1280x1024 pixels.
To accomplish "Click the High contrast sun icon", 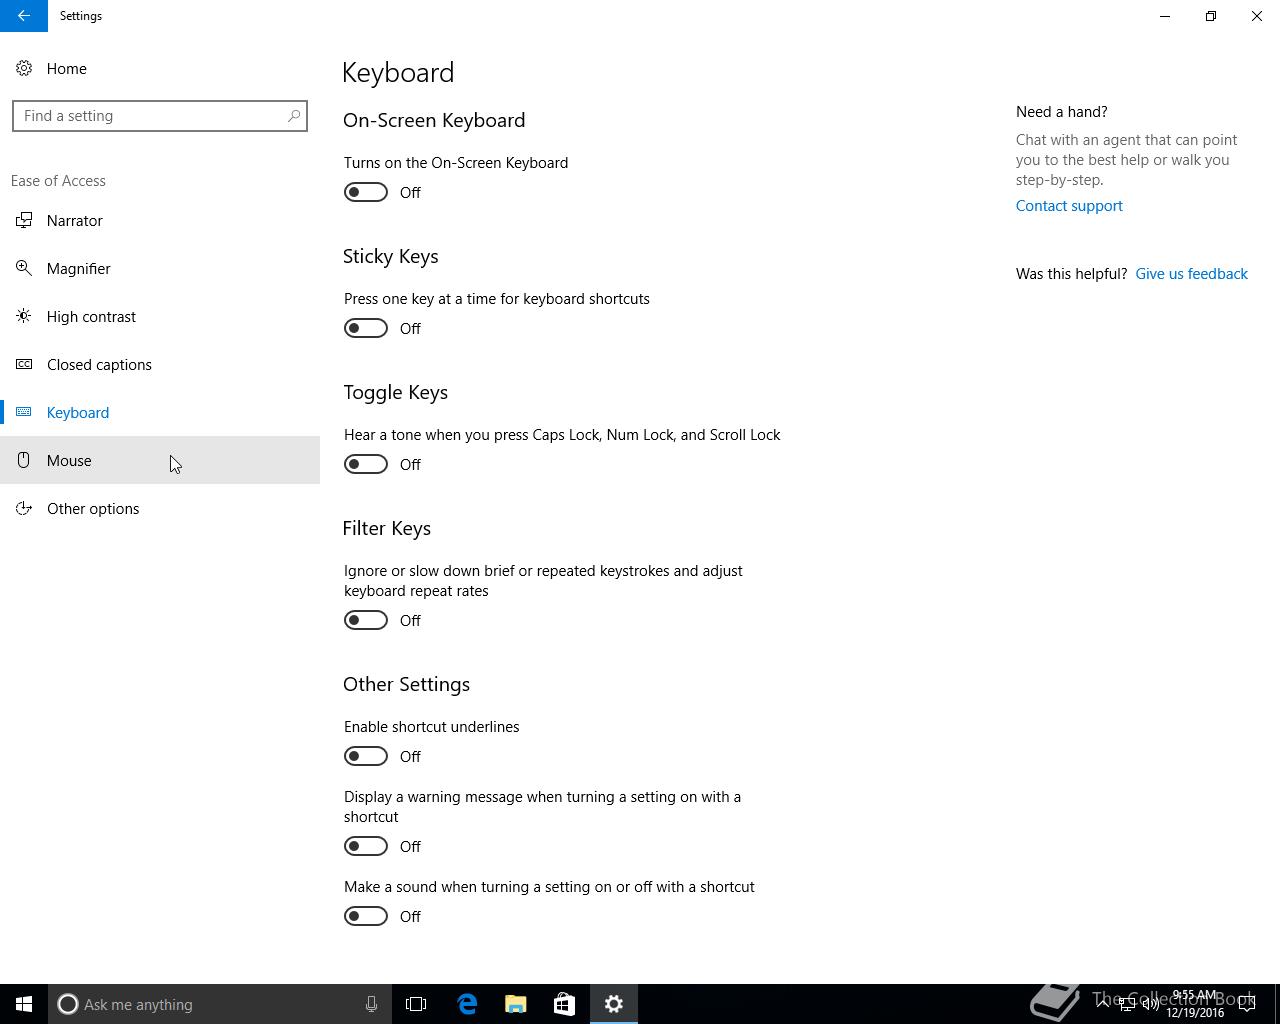I will click(24, 316).
